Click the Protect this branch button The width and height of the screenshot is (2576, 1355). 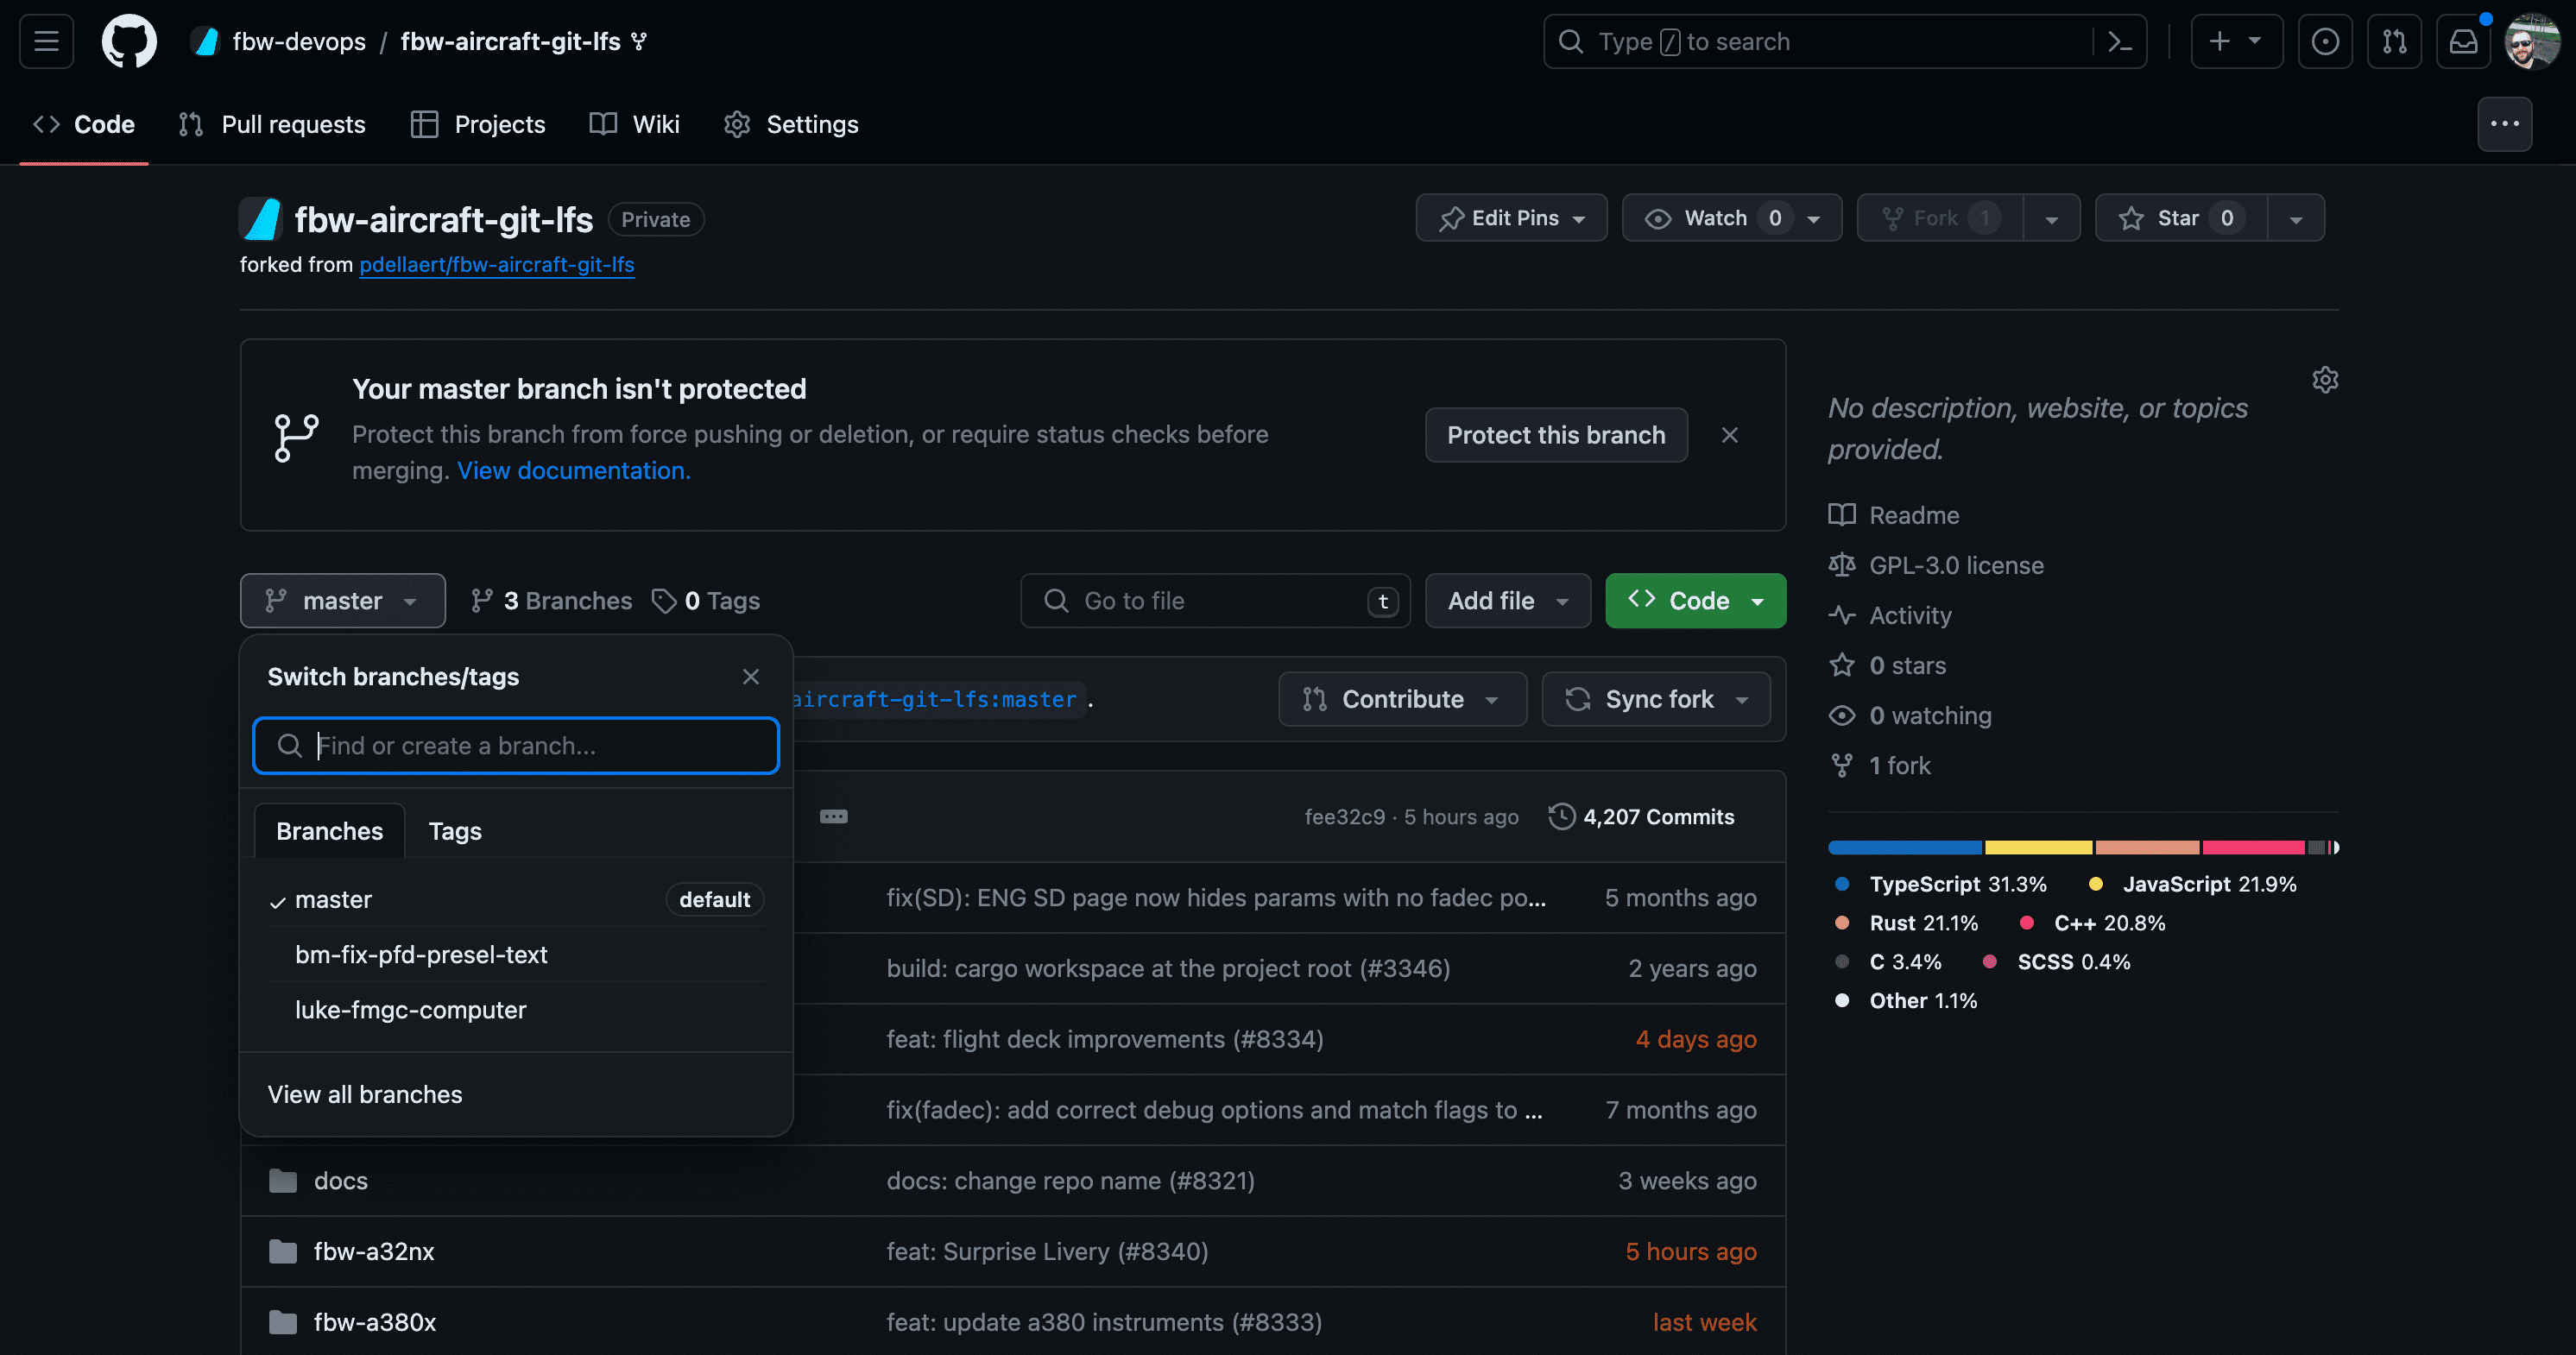pyautogui.click(x=1555, y=435)
